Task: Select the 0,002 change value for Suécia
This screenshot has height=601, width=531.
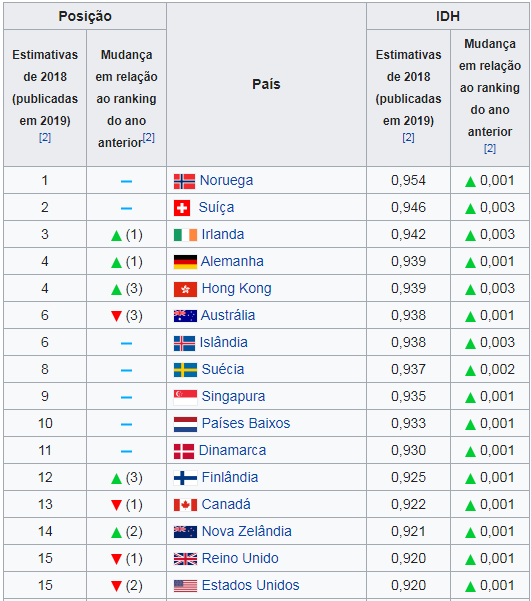Action: pos(497,369)
